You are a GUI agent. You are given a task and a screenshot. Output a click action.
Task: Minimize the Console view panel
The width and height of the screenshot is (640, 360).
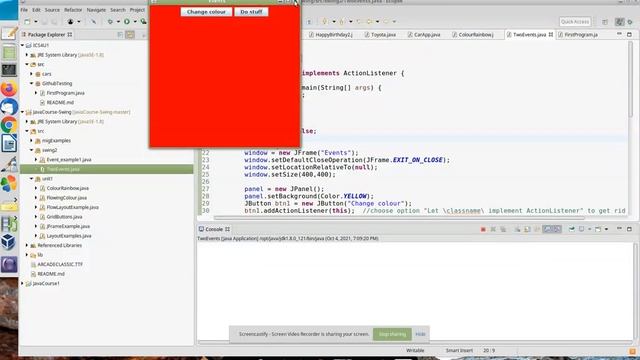tap(620, 229)
